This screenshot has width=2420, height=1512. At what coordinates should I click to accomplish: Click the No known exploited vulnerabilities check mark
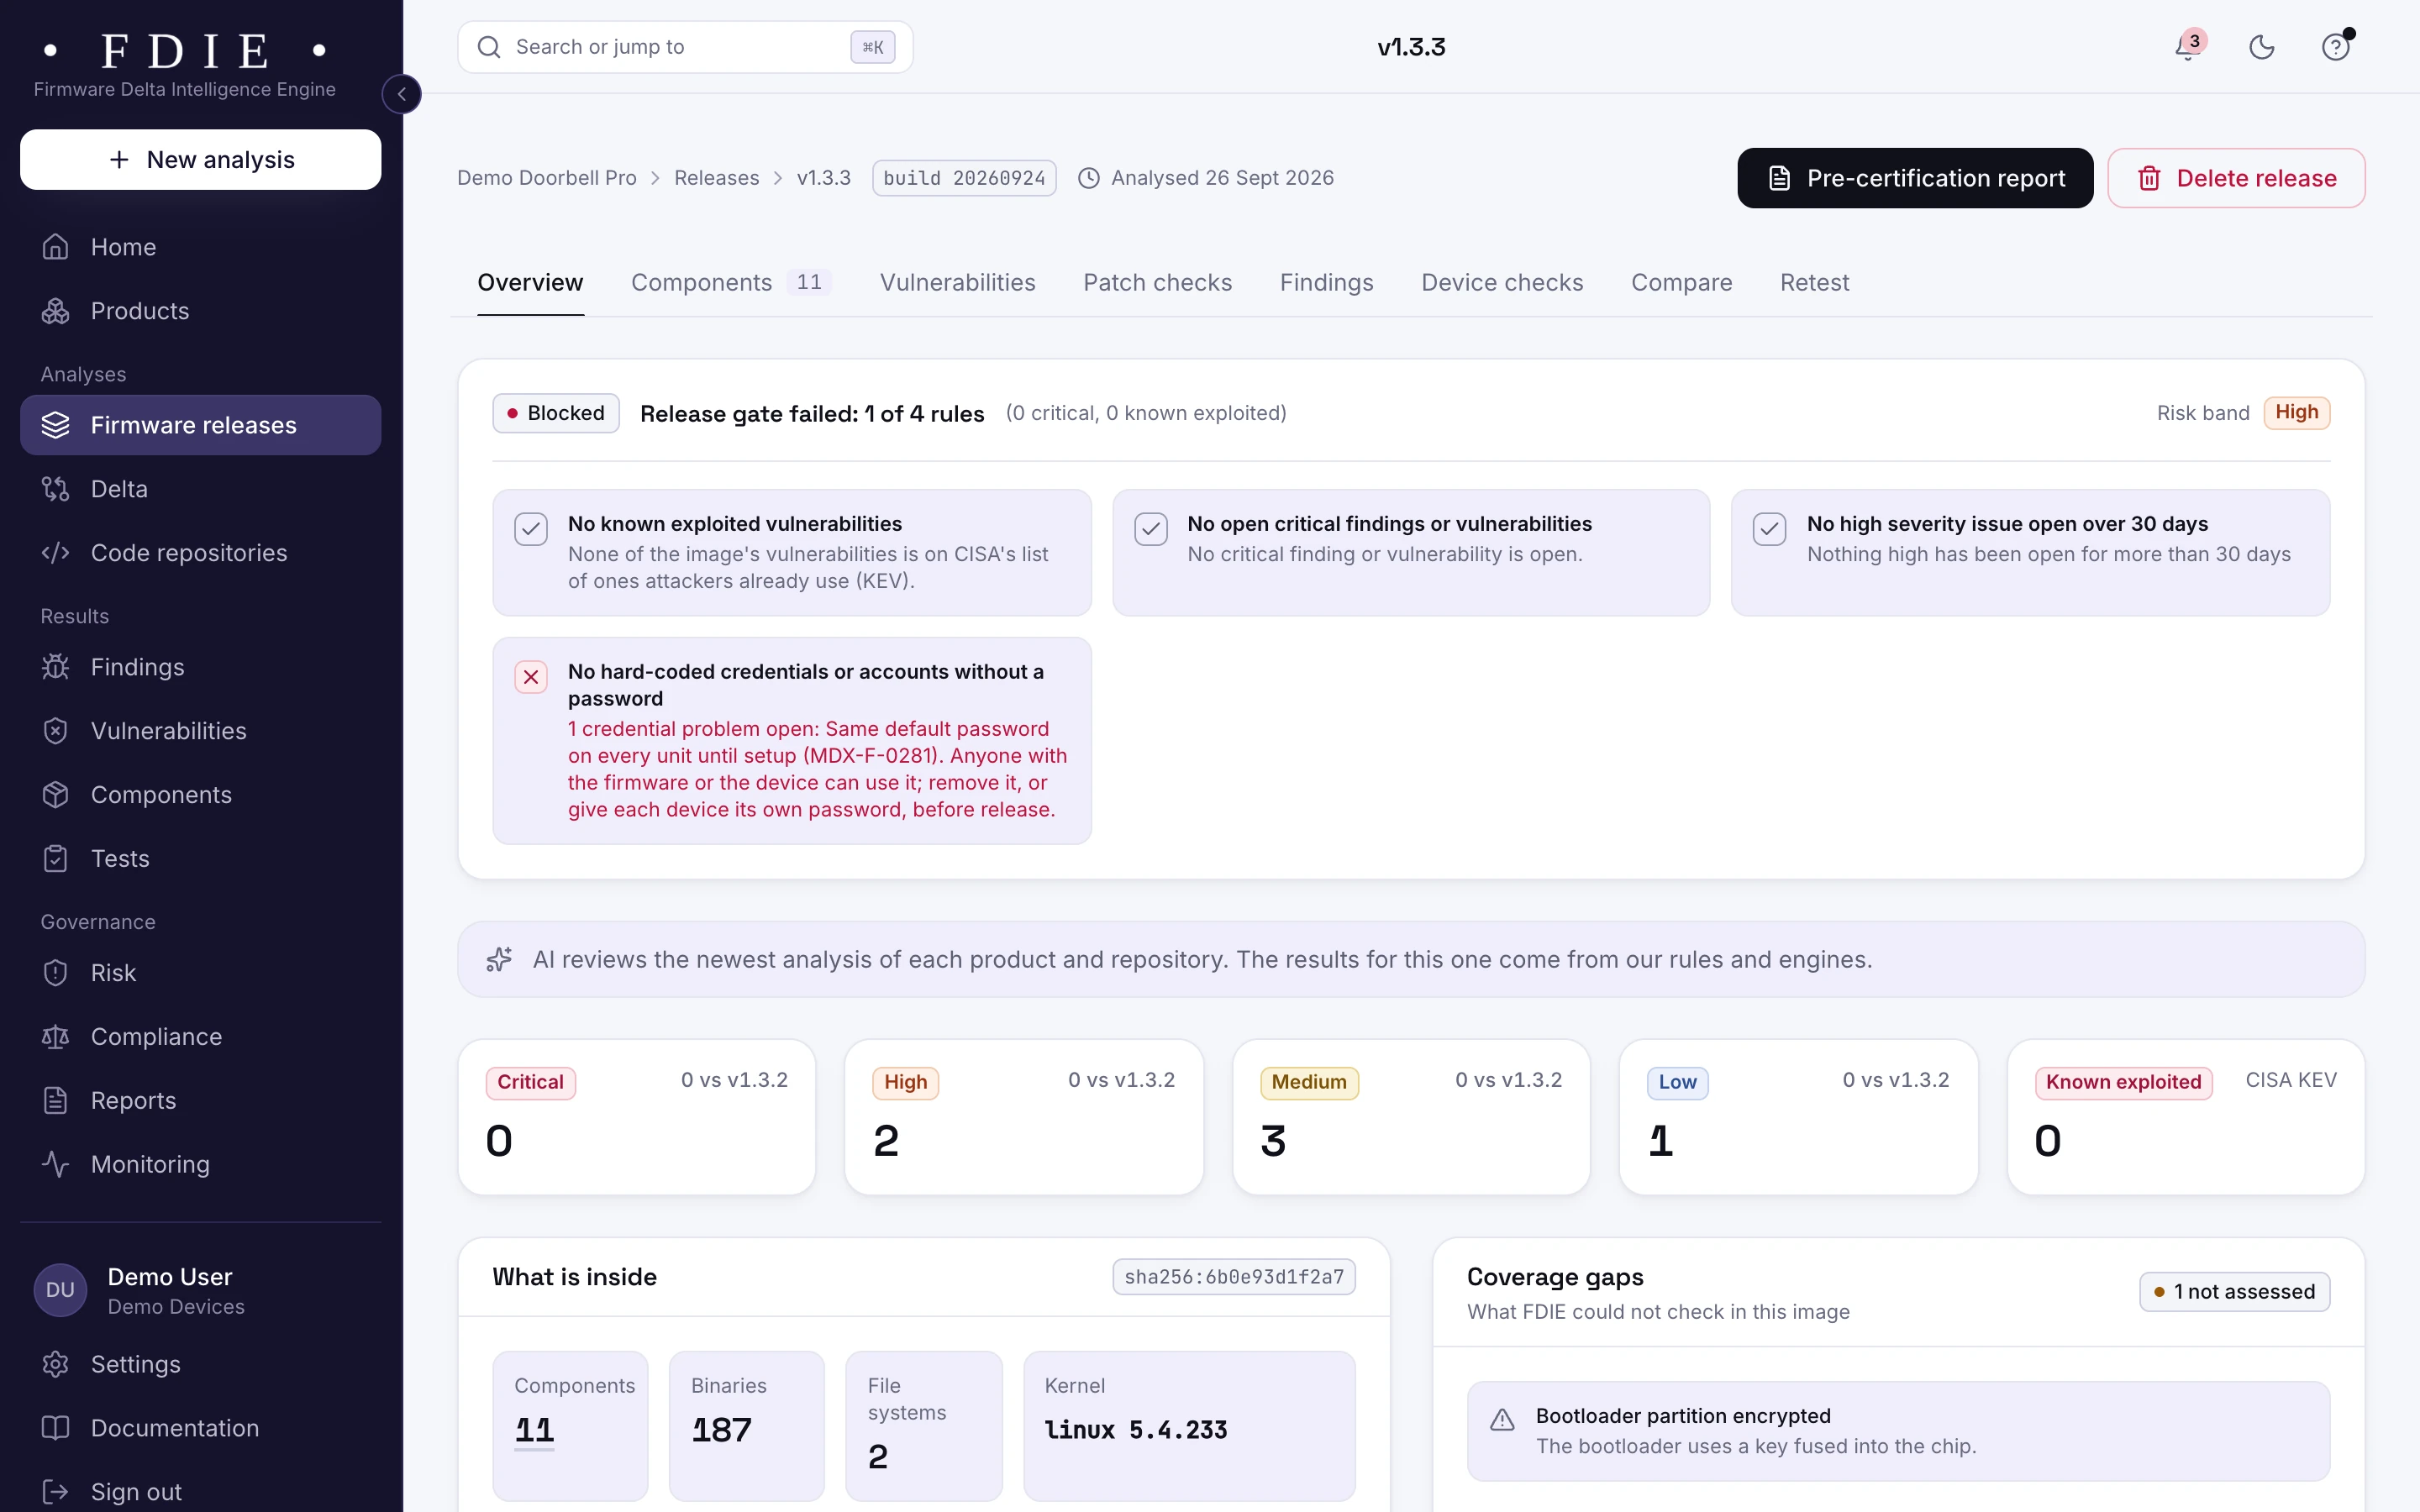pyautogui.click(x=531, y=529)
